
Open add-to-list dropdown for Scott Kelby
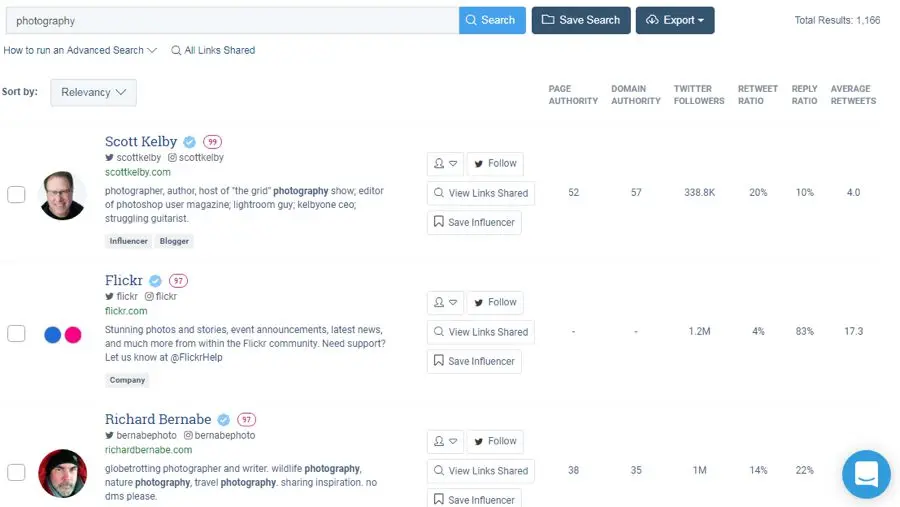(x=445, y=164)
